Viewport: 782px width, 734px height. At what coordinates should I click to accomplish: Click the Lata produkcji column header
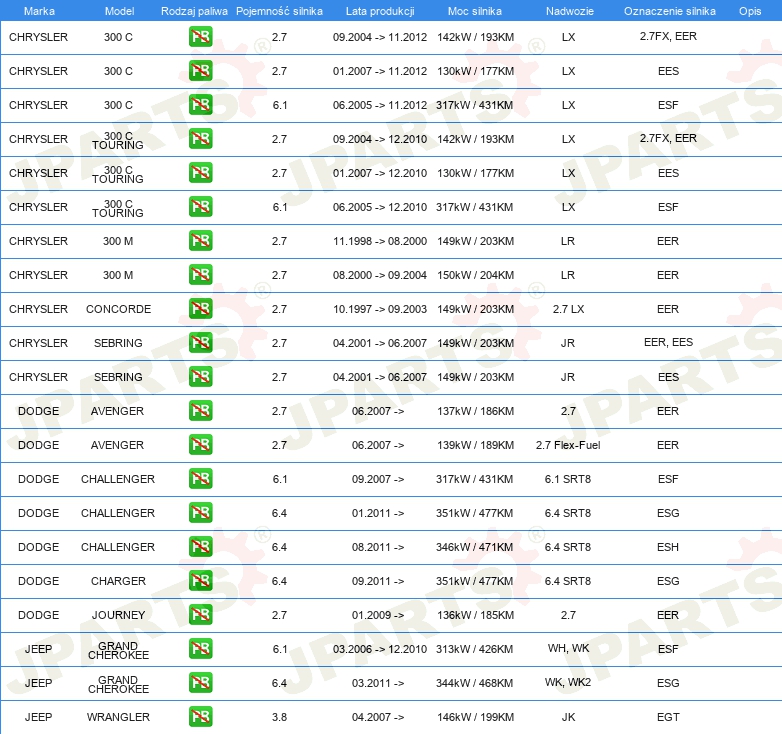click(380, 11)
